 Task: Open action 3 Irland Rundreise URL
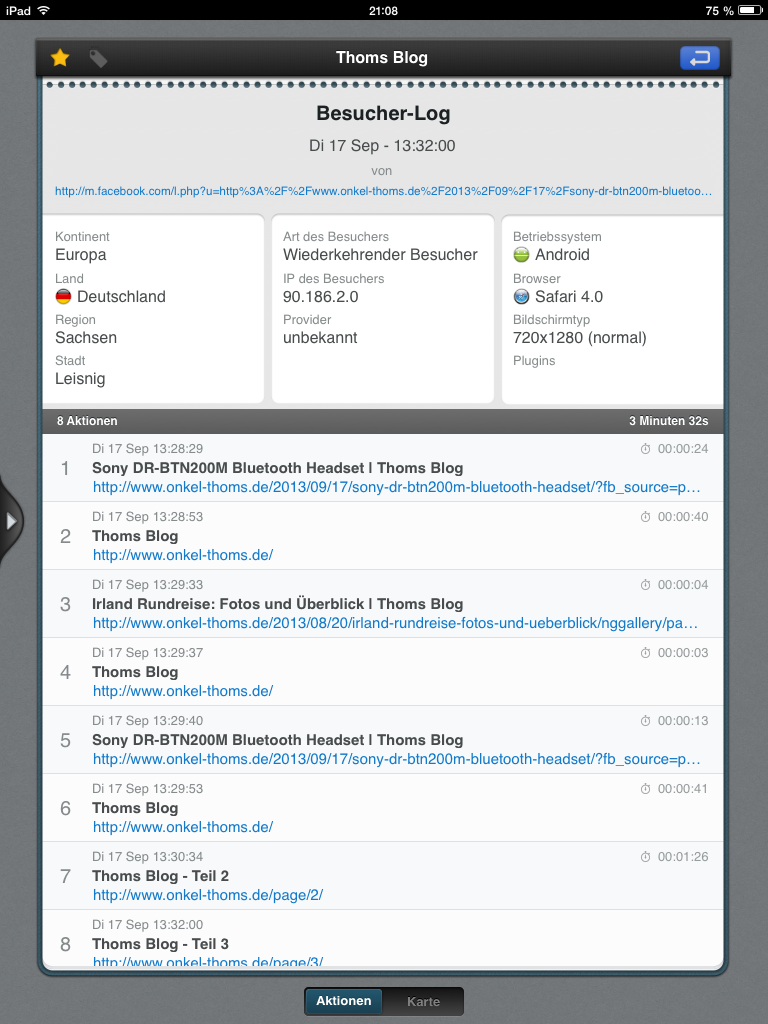tap(395, 623)
